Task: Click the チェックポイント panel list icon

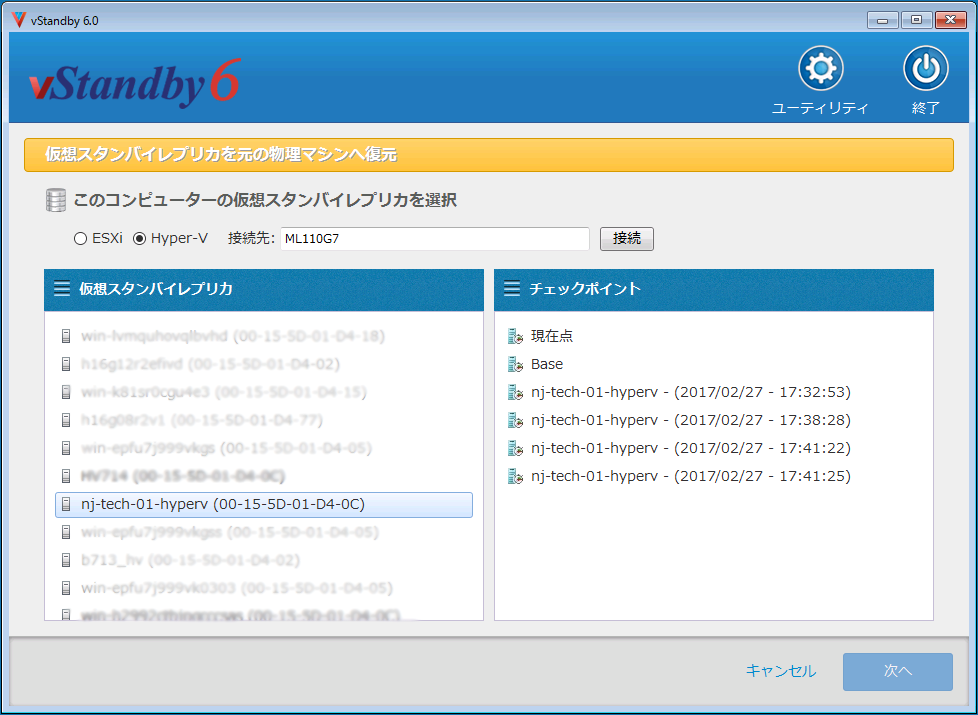Action: click(x=512, y=289)
